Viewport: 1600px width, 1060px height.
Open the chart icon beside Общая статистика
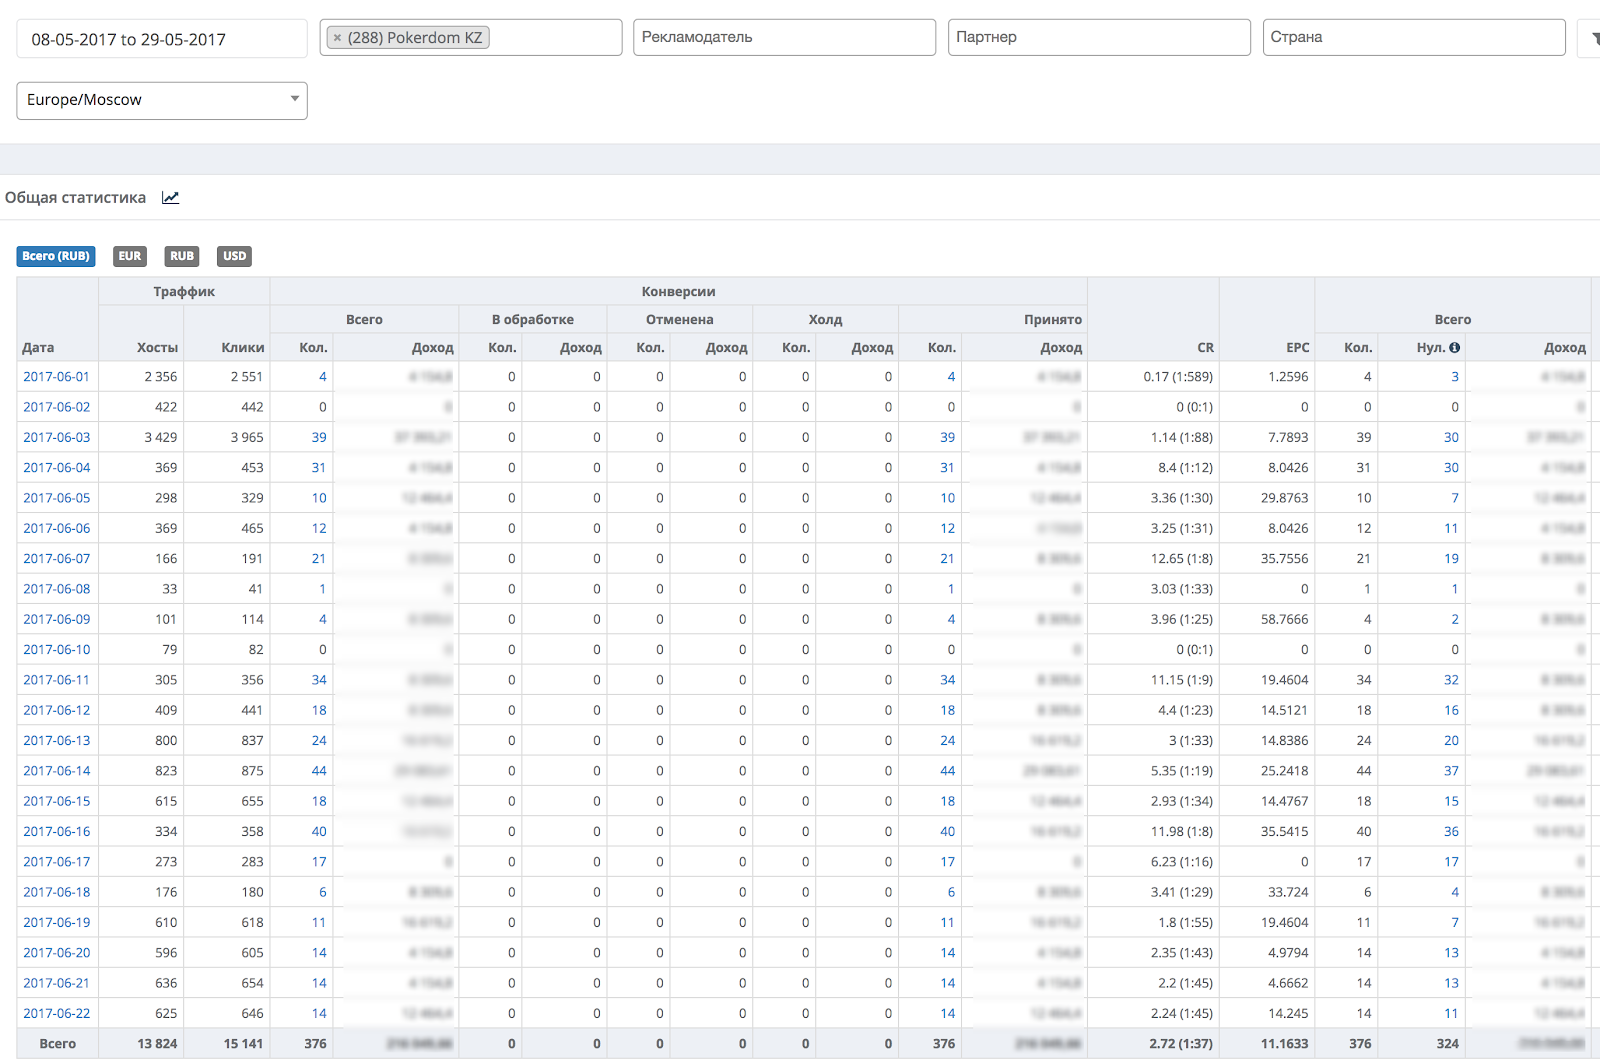pyautogui.click(x=170, y=198)
